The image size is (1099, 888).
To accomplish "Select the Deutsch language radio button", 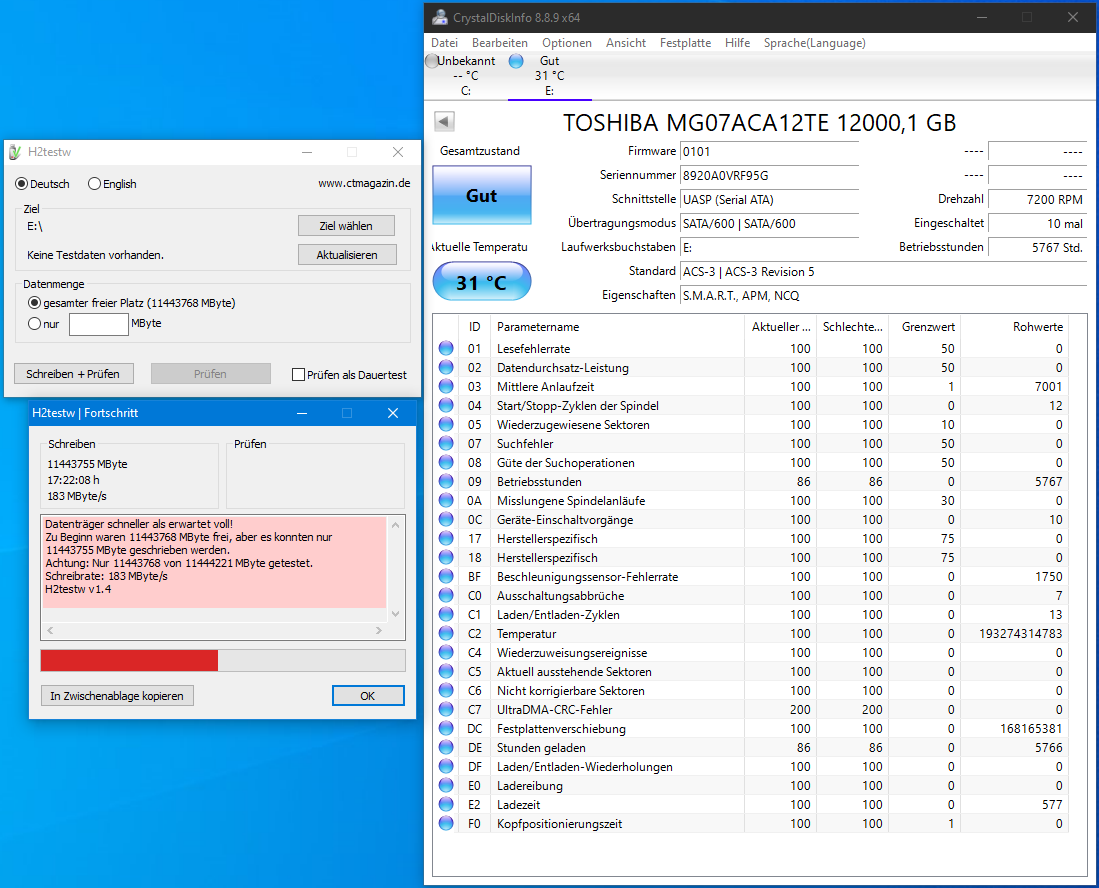I will 22,184.
